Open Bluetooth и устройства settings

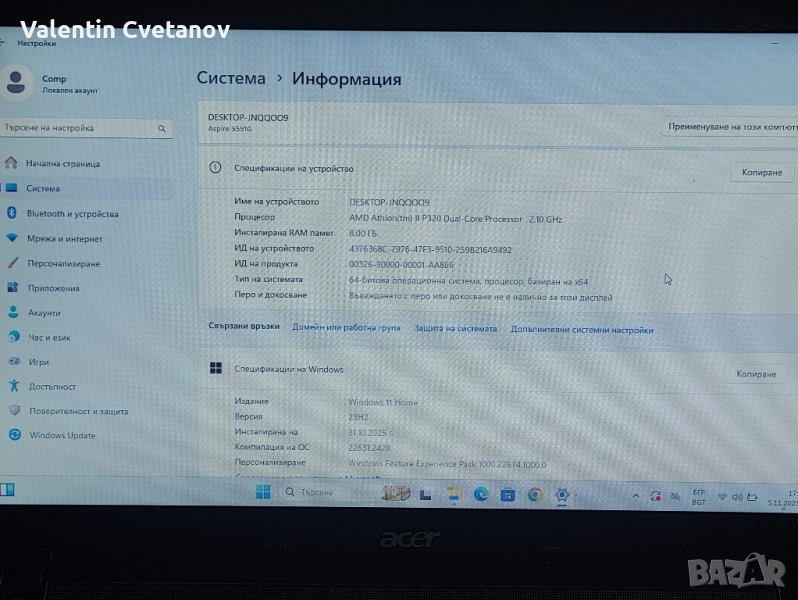(x=71, y=214)
